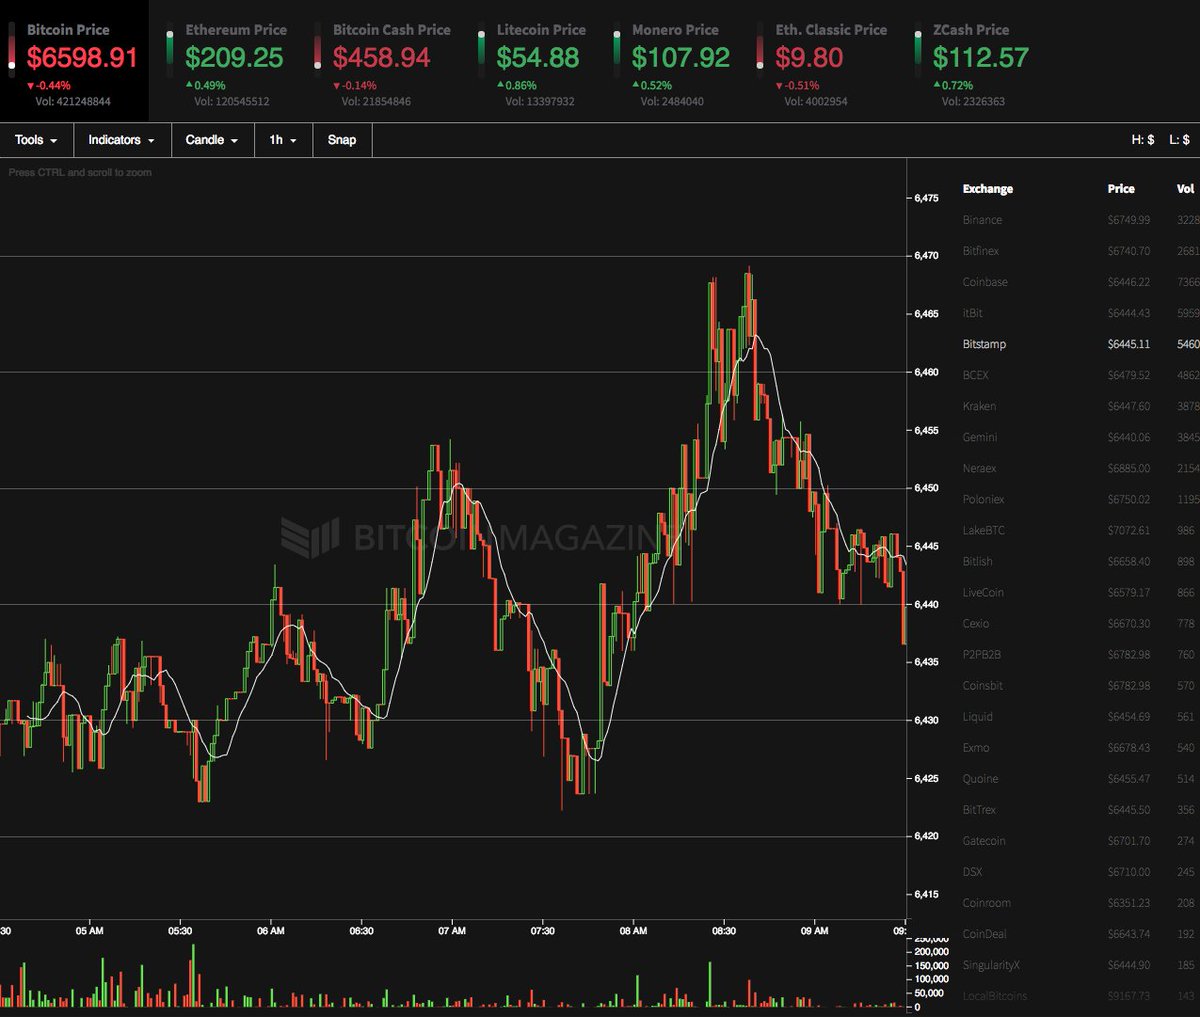Click the gauge bar beside Bitcoin Cash Price
Screen dimensions: 1200x1017
(318, 50)
